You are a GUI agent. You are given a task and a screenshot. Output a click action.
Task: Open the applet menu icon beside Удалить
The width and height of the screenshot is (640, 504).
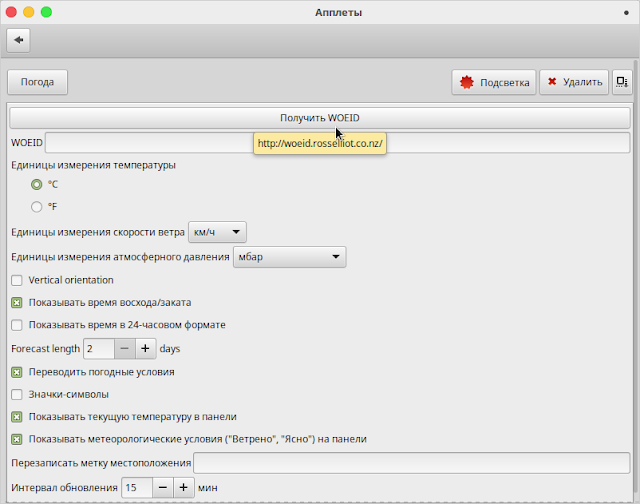pyautogui.click(x=622, y=82)
